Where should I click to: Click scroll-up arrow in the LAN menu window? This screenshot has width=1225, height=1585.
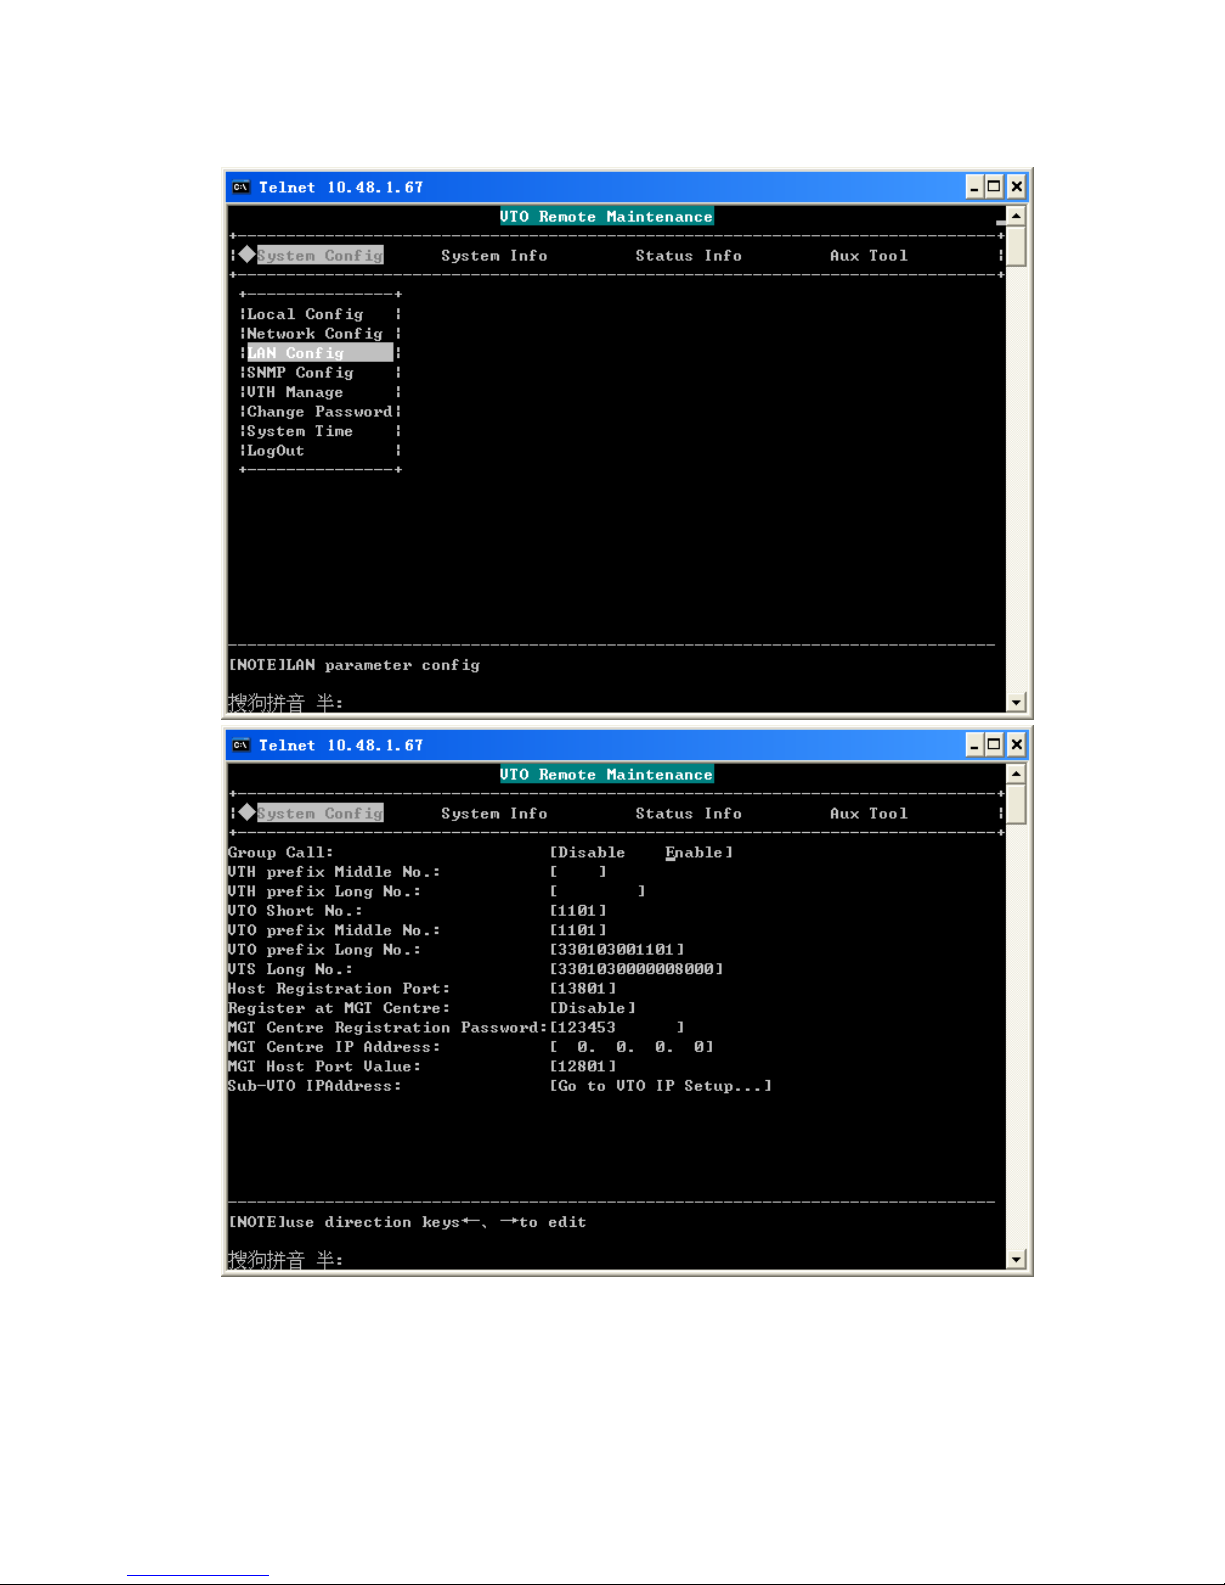(x=1015, y=216)
